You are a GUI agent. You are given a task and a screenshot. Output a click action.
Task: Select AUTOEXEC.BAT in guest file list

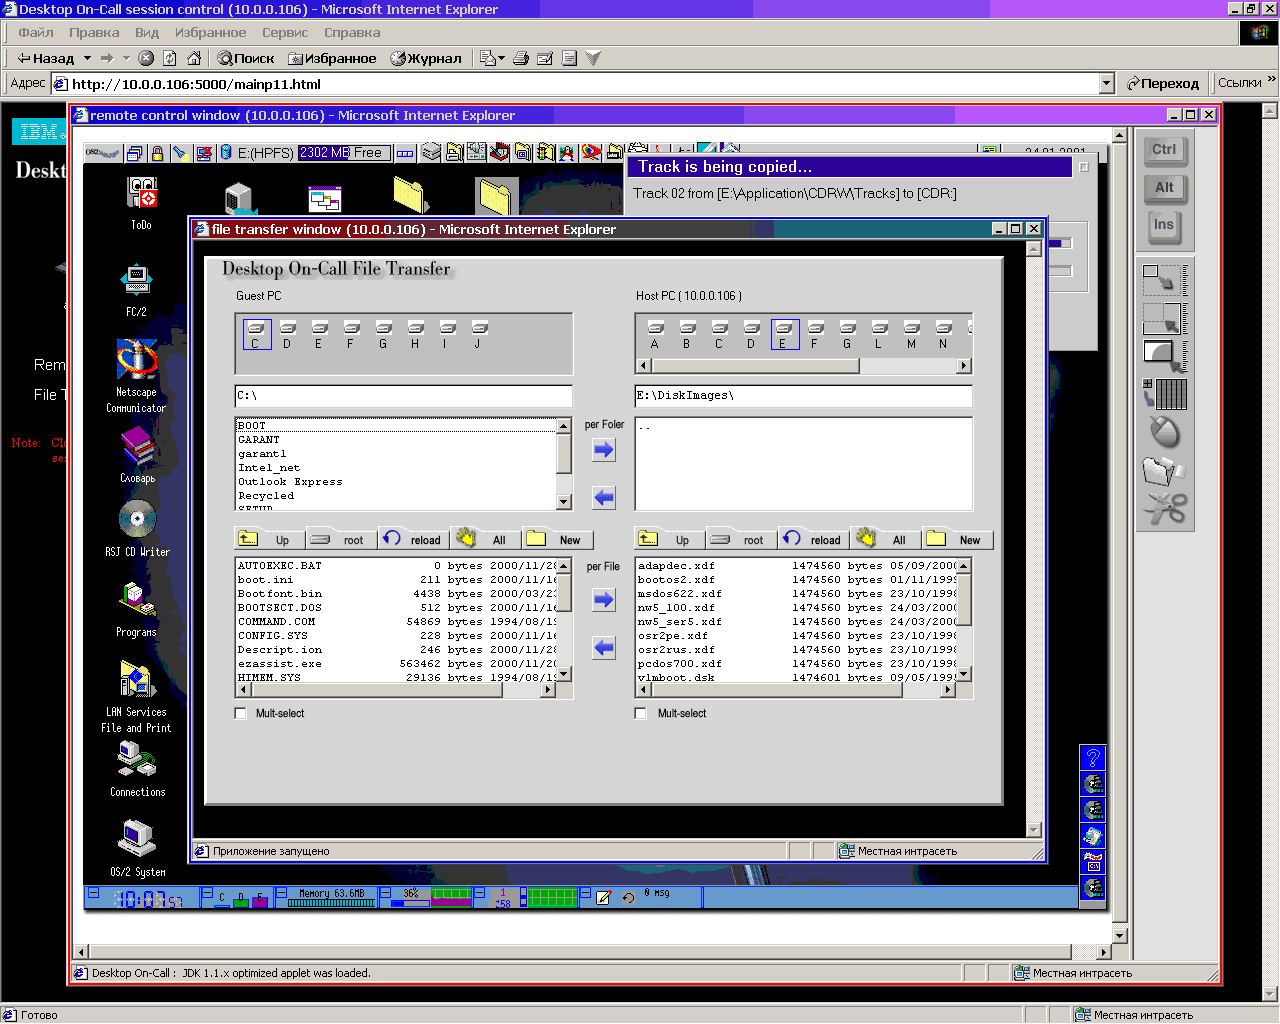point(396,566)
